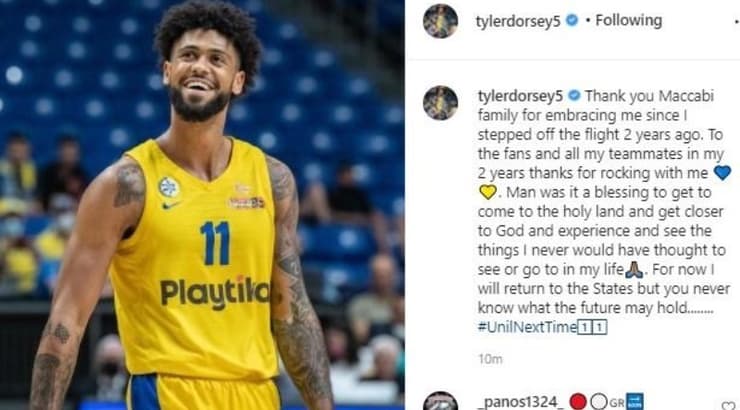Click the praying hands emoji
740x410 pixels.
634,269
